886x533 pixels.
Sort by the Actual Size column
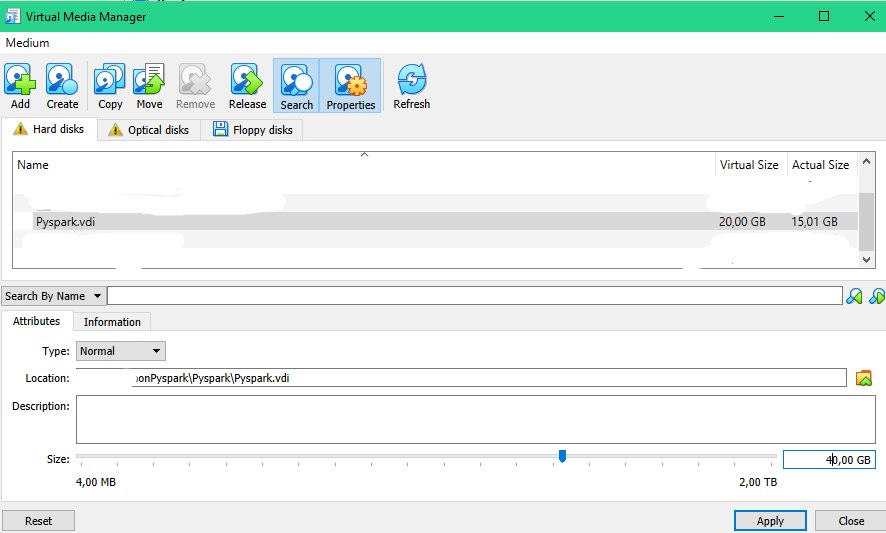(822, 165)
